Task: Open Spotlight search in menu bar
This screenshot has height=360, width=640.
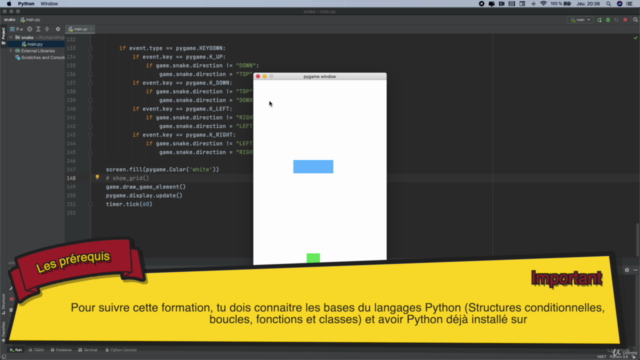Action: pyautogui.click(x=608, y=4)
